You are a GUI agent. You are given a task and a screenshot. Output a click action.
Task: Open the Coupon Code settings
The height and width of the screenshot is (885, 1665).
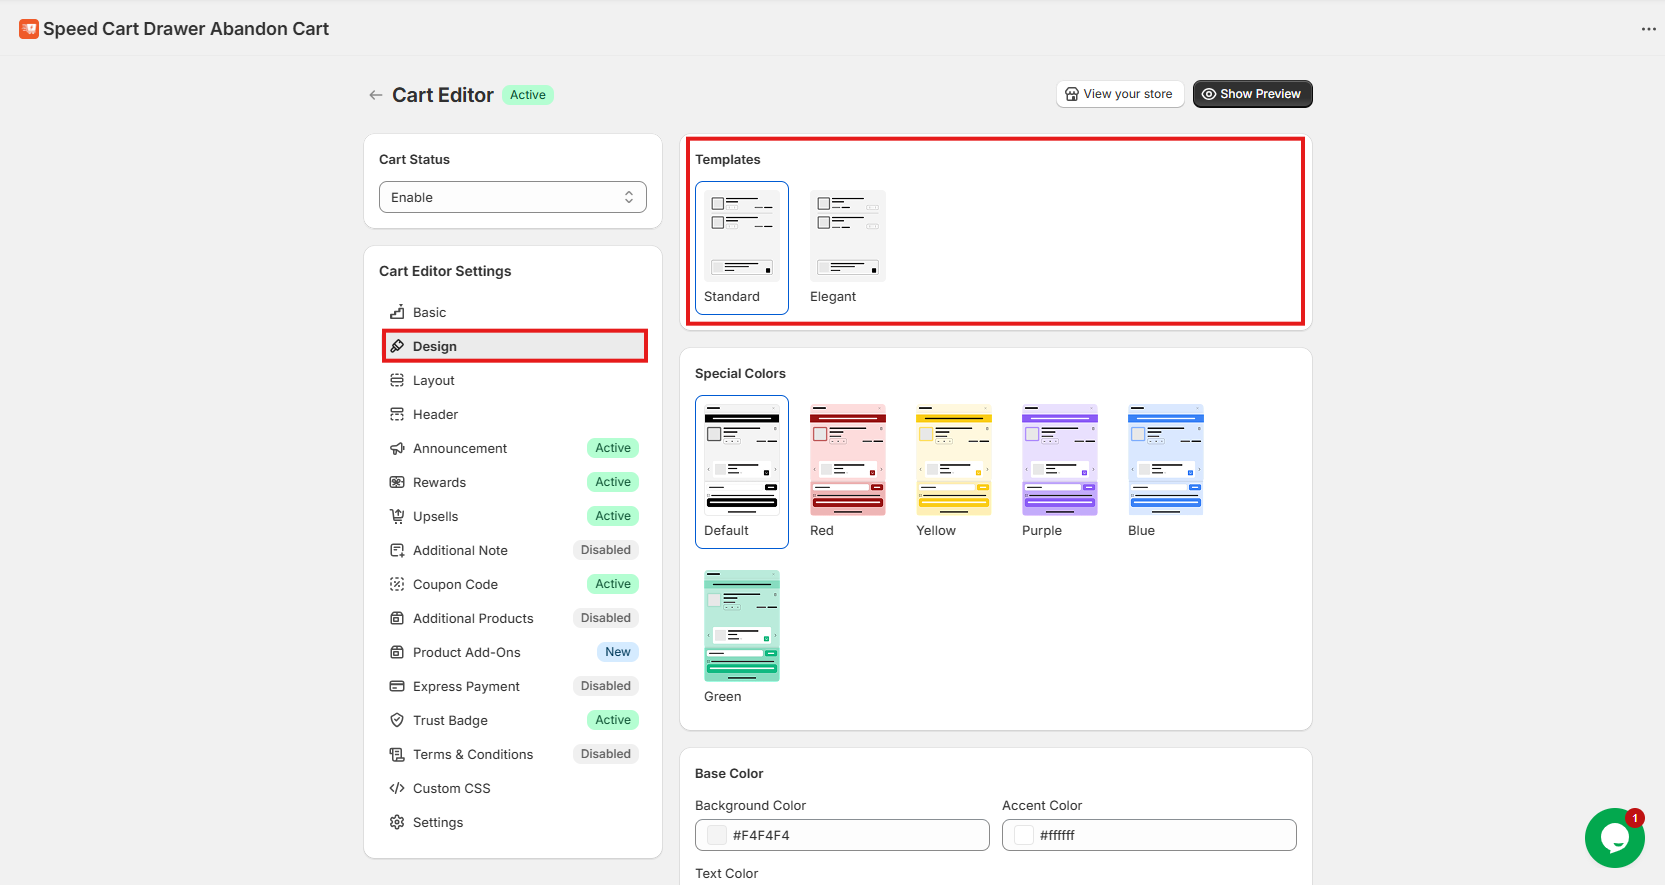click(455, 585)
